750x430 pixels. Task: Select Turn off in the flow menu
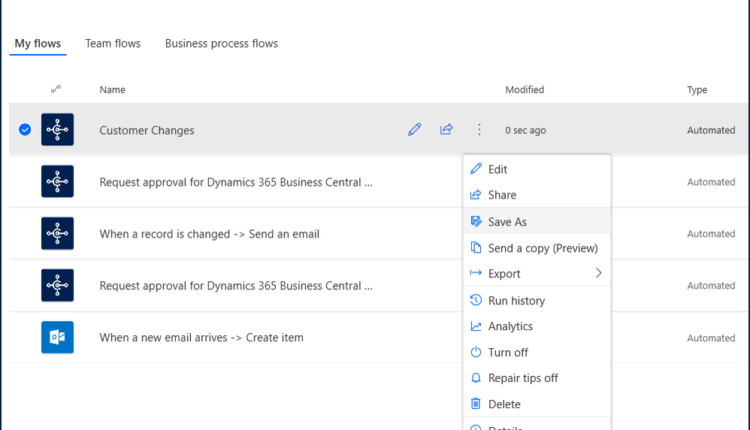tap(508, 353)
